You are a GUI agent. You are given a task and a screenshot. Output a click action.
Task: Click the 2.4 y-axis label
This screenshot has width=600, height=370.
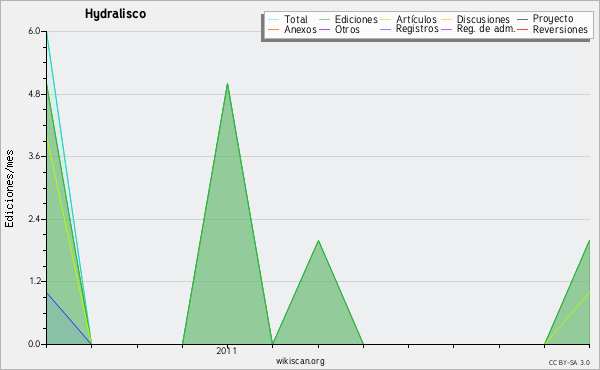click(x=34, y=219)
